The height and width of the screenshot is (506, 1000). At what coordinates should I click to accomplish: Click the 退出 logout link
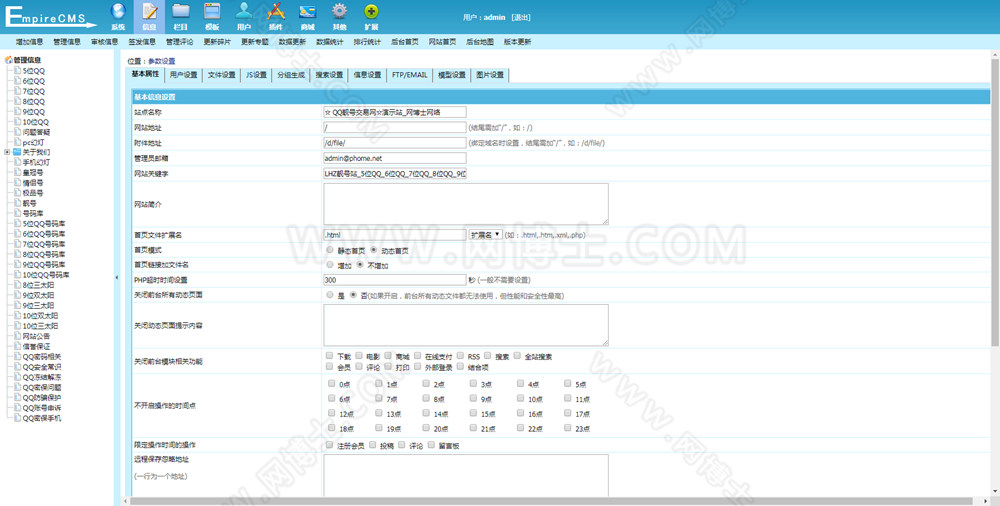point(521,17)
